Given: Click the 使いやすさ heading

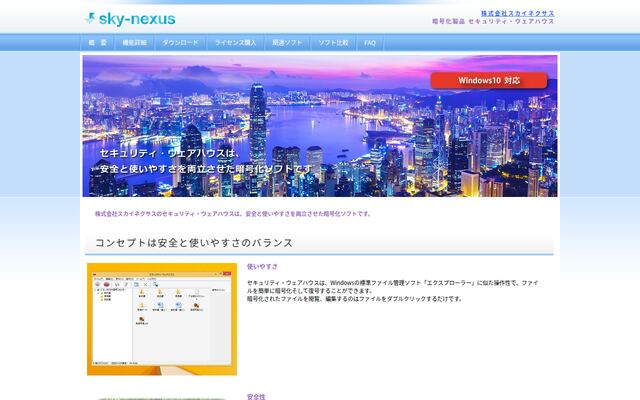Looking at the screenshot, I should tap(262, 267).
